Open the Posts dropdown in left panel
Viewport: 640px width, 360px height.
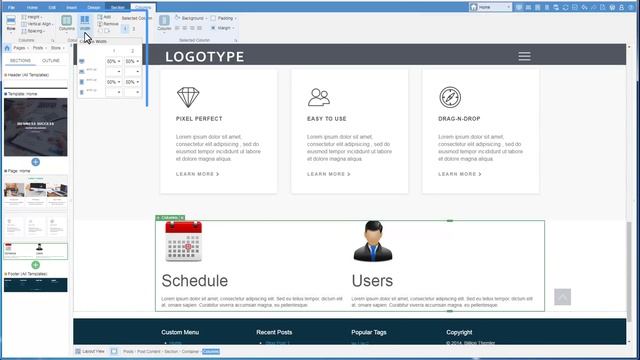click(40, 48)
